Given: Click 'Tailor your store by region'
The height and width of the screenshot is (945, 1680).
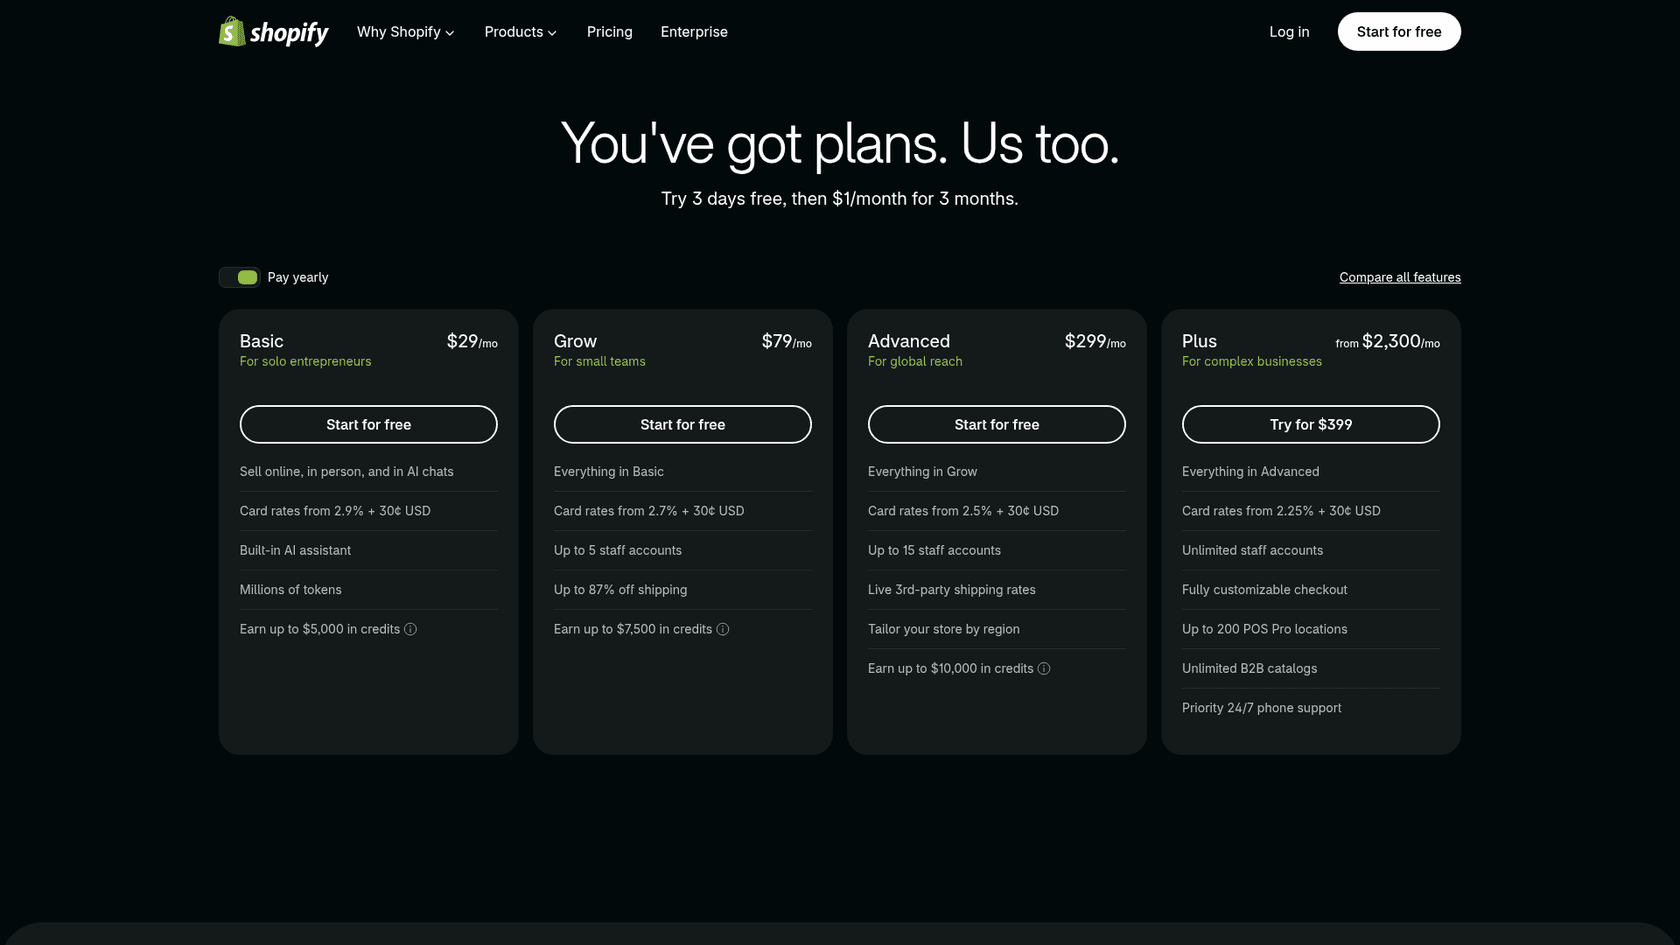Looking at the screenshot, I should [x=944, y=629].
